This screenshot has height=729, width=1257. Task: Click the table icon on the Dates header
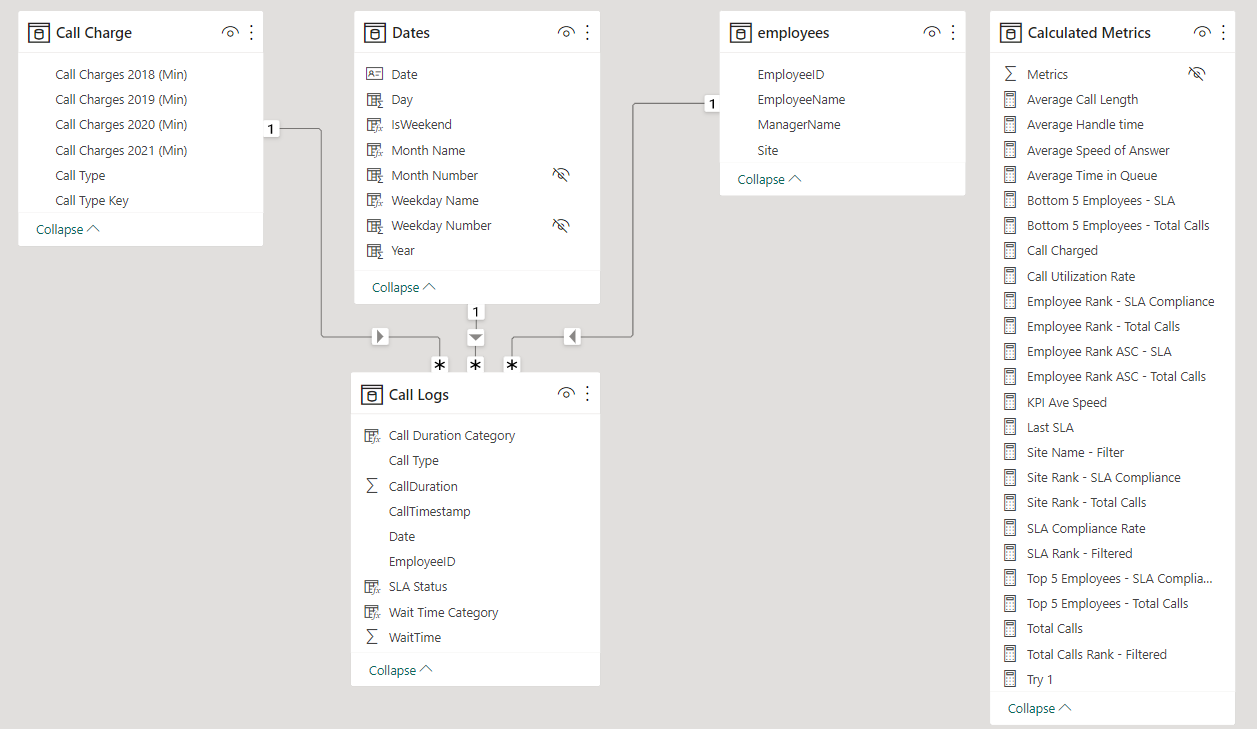(374, 31)
